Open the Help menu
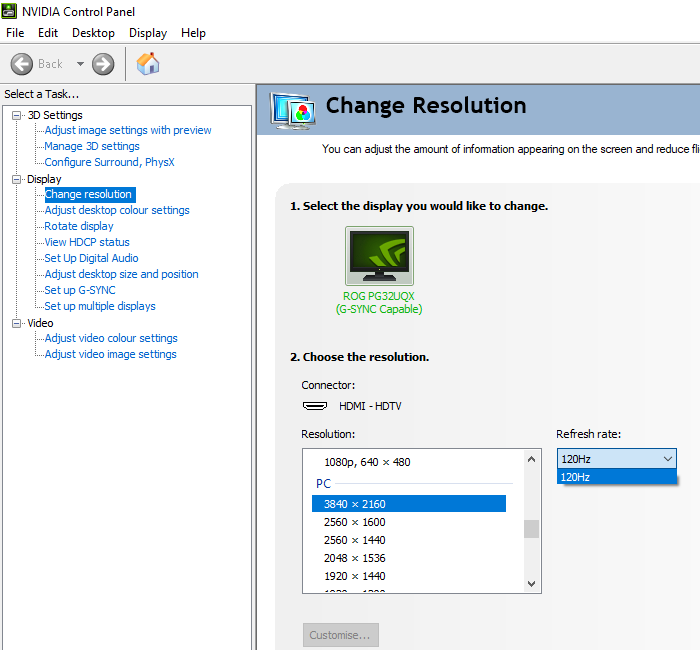The width and height of the screenshot is (700, 650). tap(193, 33)
